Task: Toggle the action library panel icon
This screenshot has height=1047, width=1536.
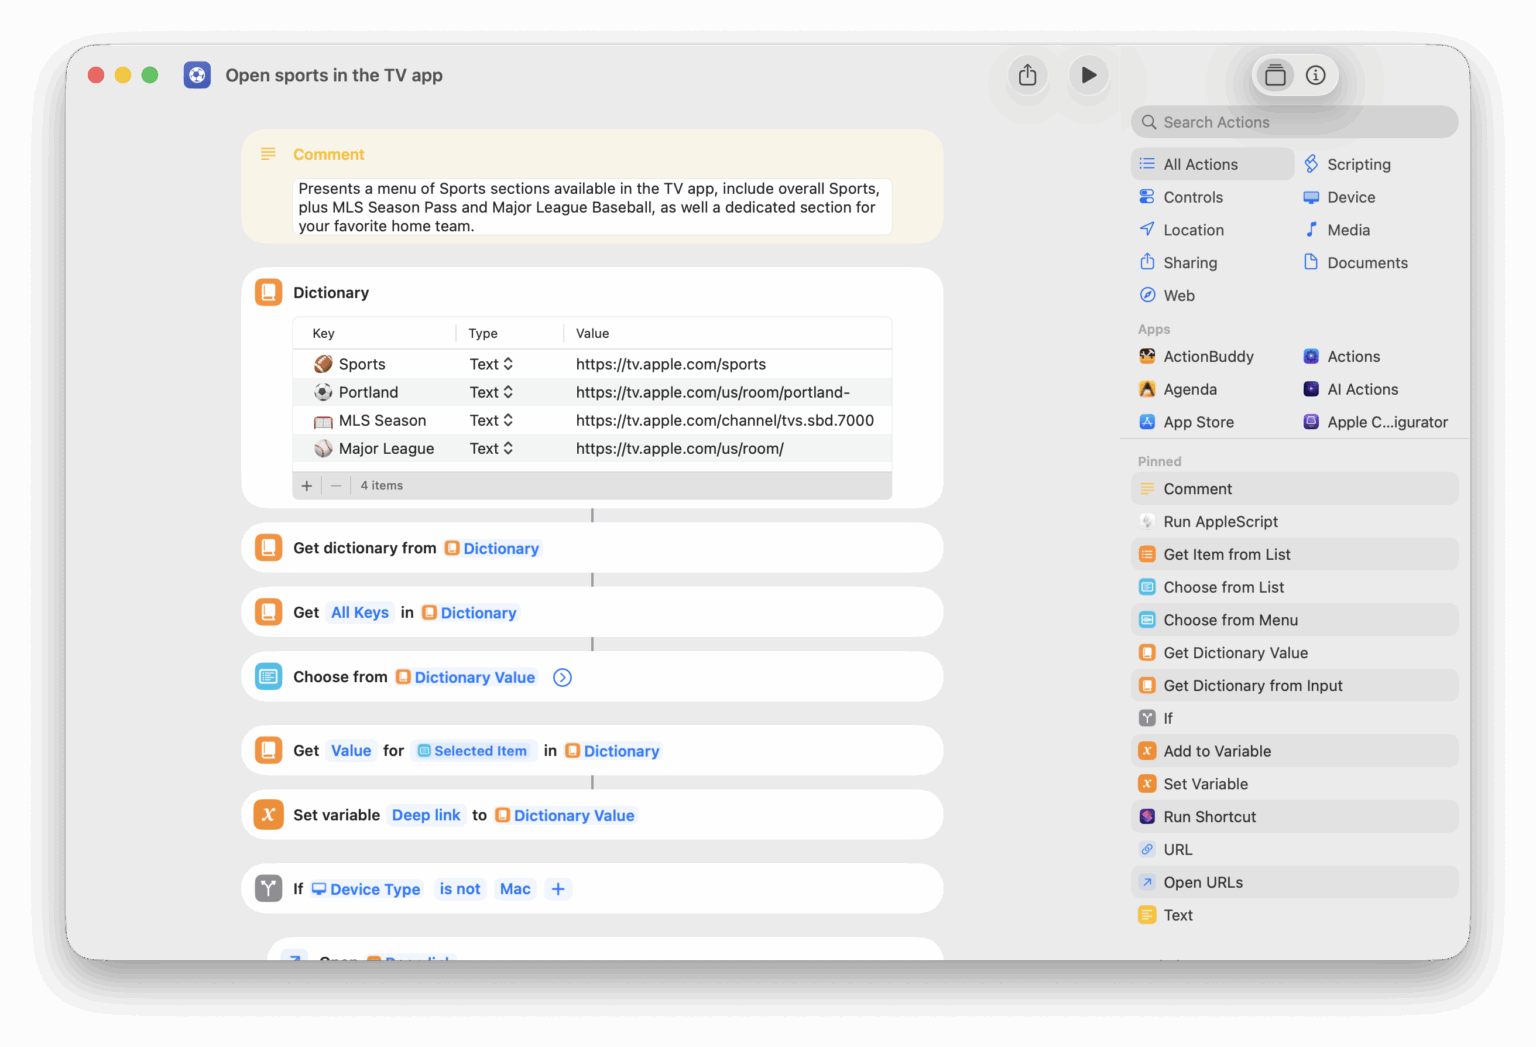Action: tap(1275, 75)
